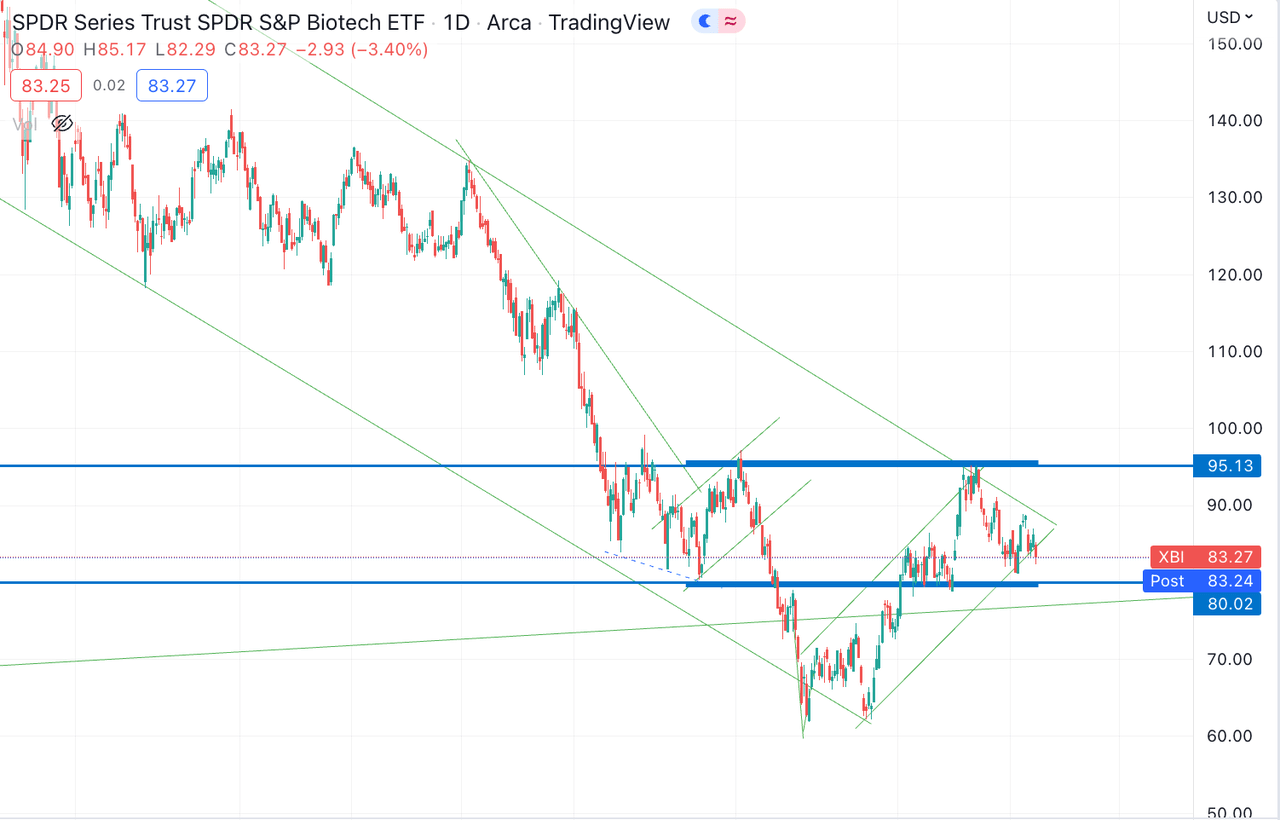
Task: Click the 150.00 price axis label
Action: [x=1234, y=44]
